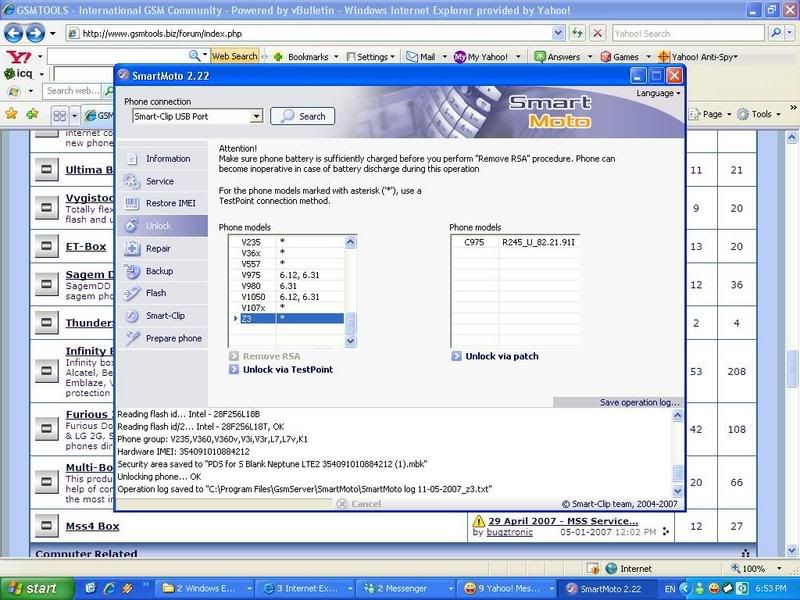Image resolution: width=800 pixels, height=600 pixels.
Task: Click the Add to Favorites icon
Action: (x=32, y=113)
